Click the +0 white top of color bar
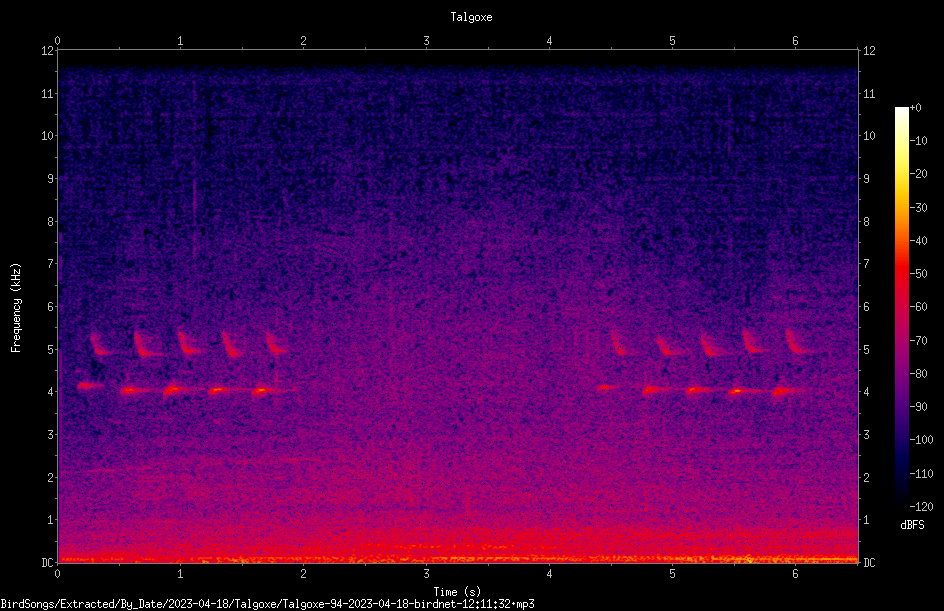Image resolution: width=944 pixels, height=611 pixels. point(901,109)
